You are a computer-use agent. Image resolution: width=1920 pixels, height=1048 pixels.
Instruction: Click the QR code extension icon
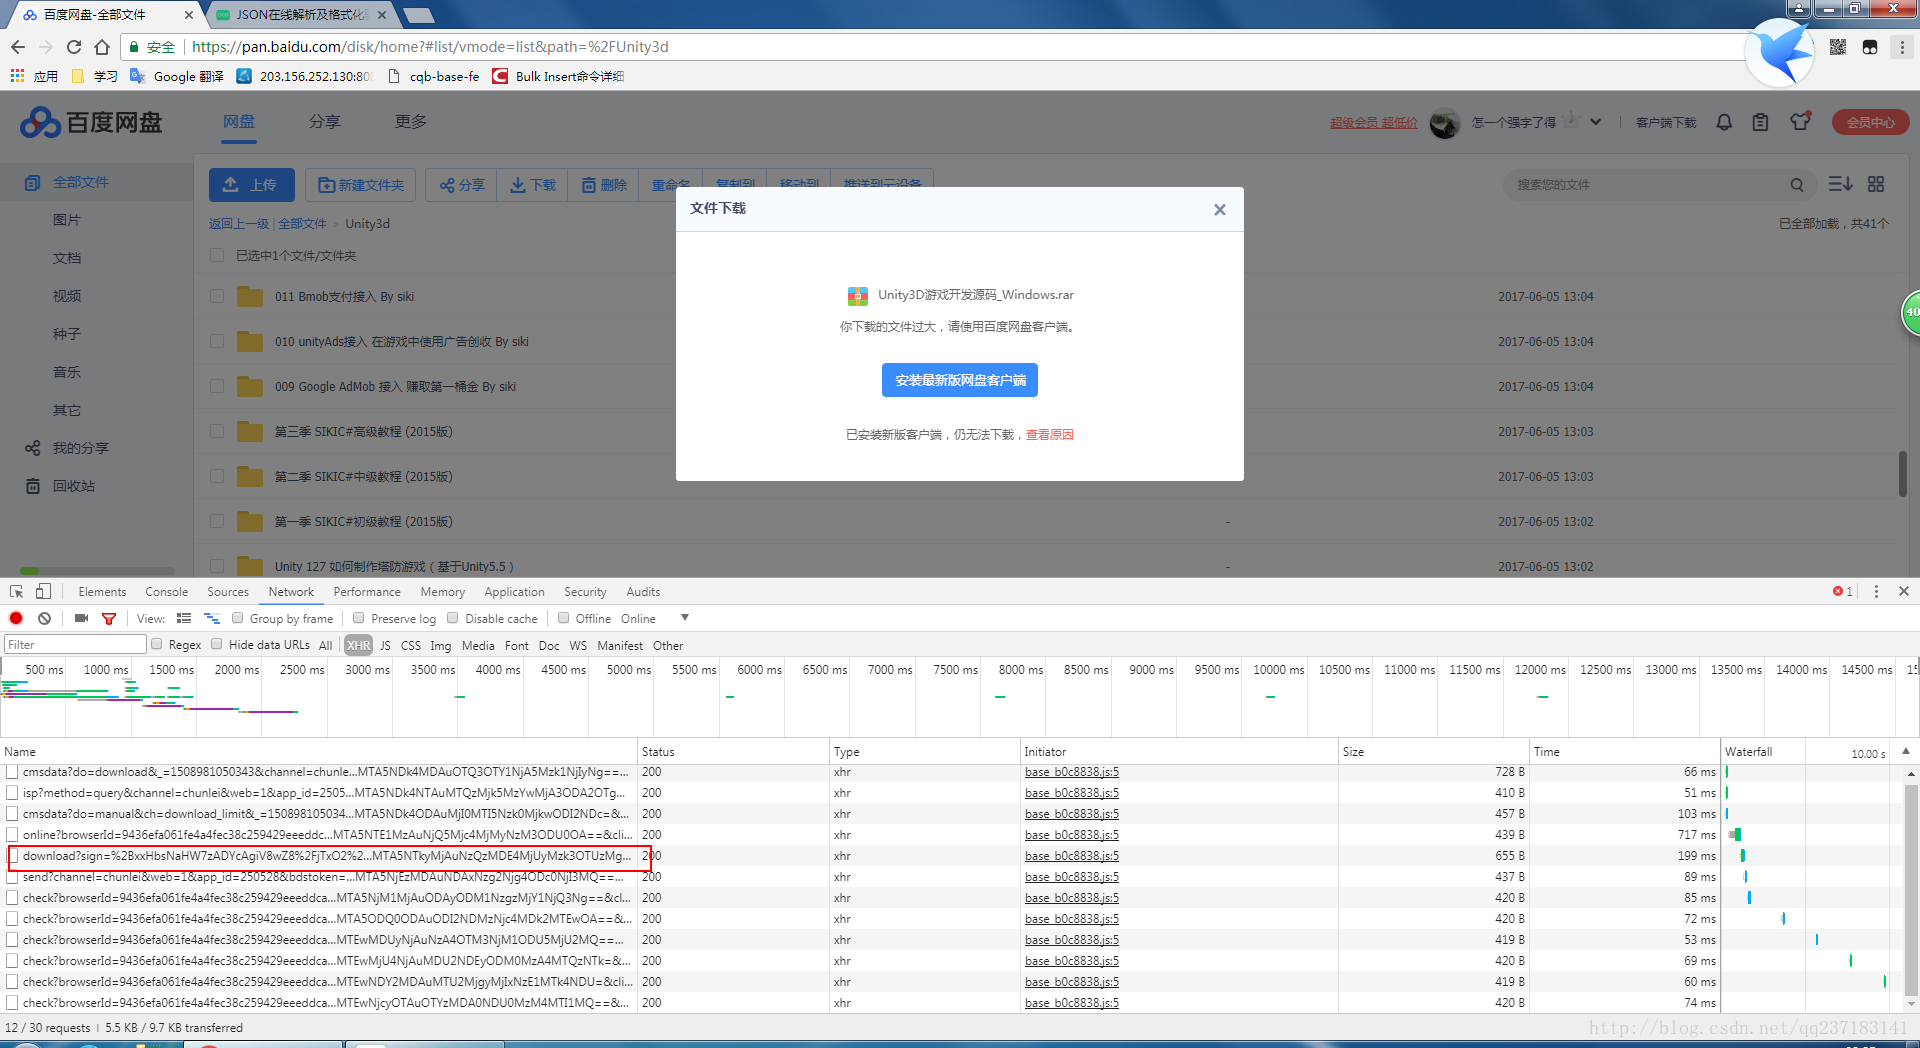(x=1838, y=47)
